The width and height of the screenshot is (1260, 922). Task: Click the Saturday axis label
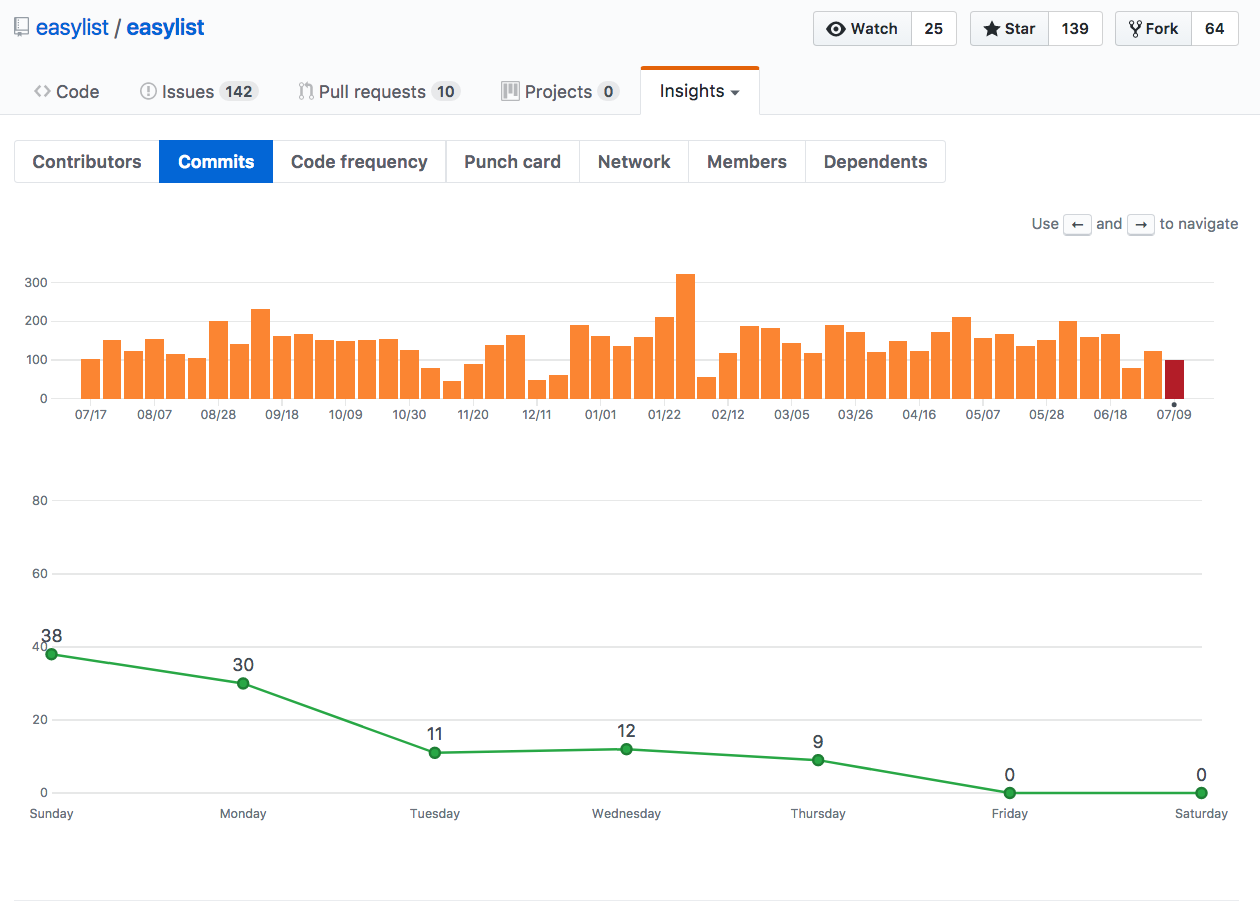tap(1201, 814)
